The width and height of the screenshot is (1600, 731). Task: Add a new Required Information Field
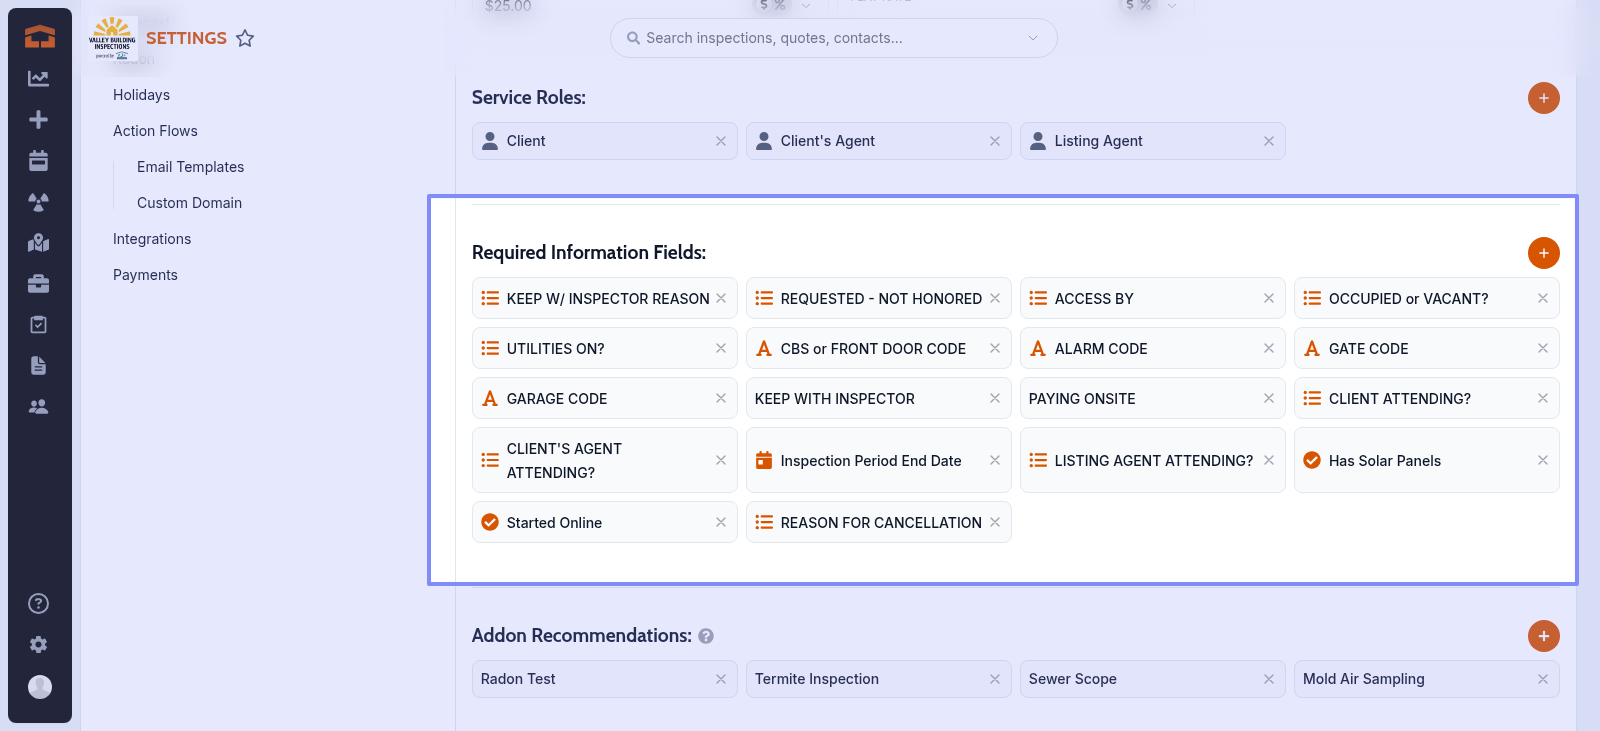[1543, 253]
